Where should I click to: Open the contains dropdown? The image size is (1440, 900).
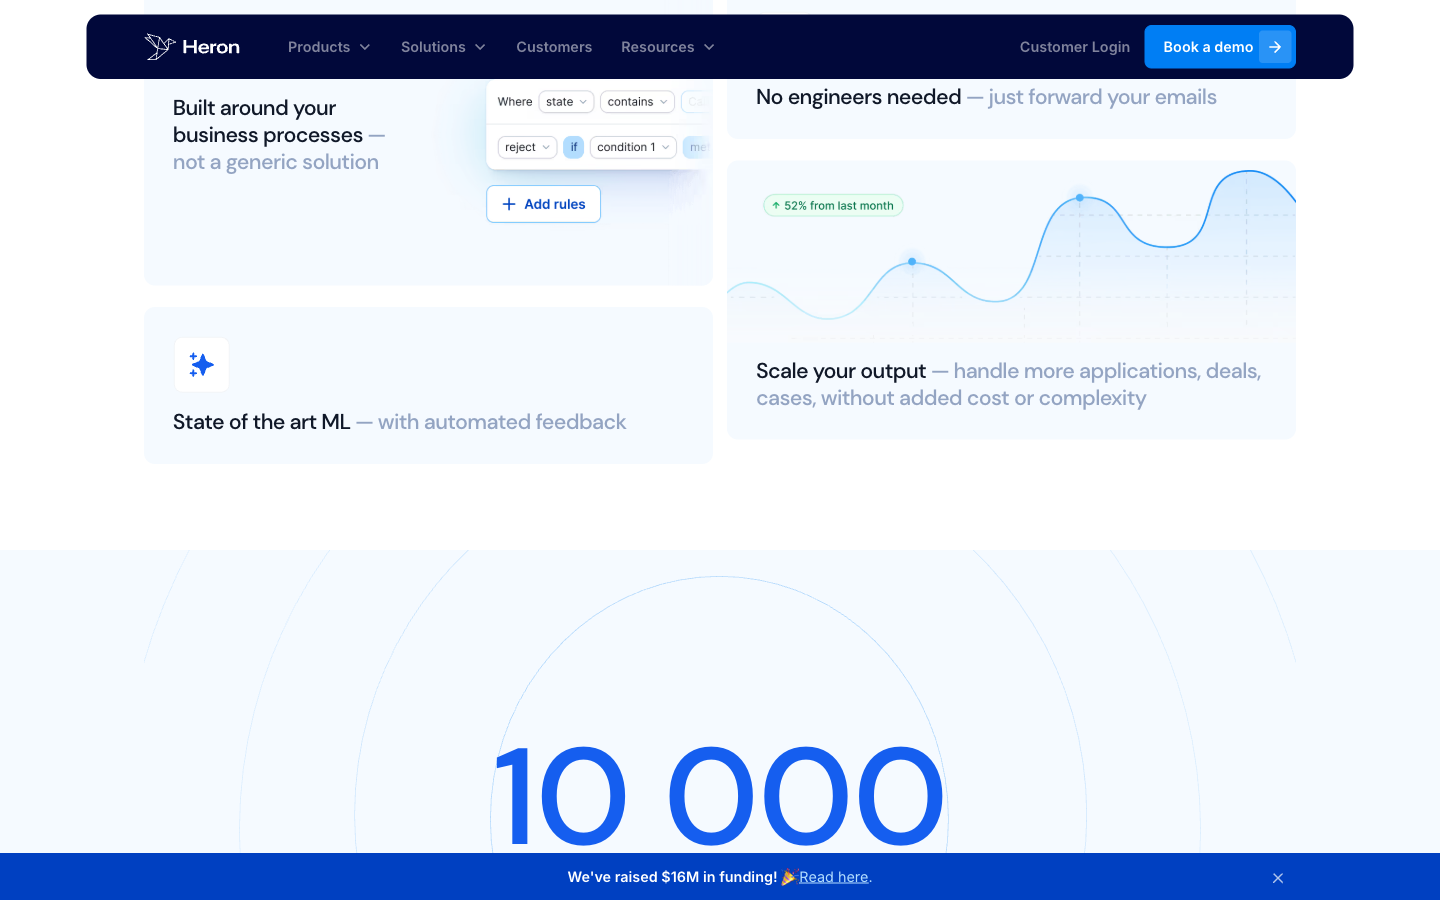tap(637, 102)
